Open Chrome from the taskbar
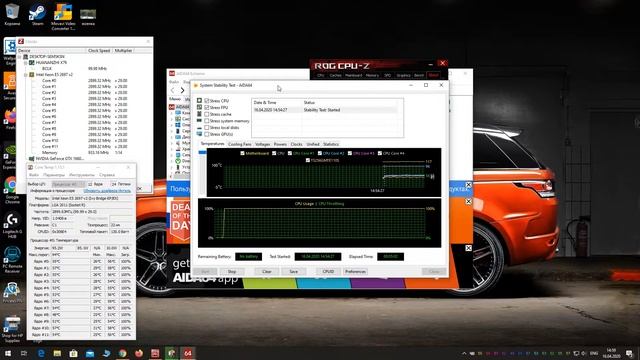640x360 pixels. [122, 353]
